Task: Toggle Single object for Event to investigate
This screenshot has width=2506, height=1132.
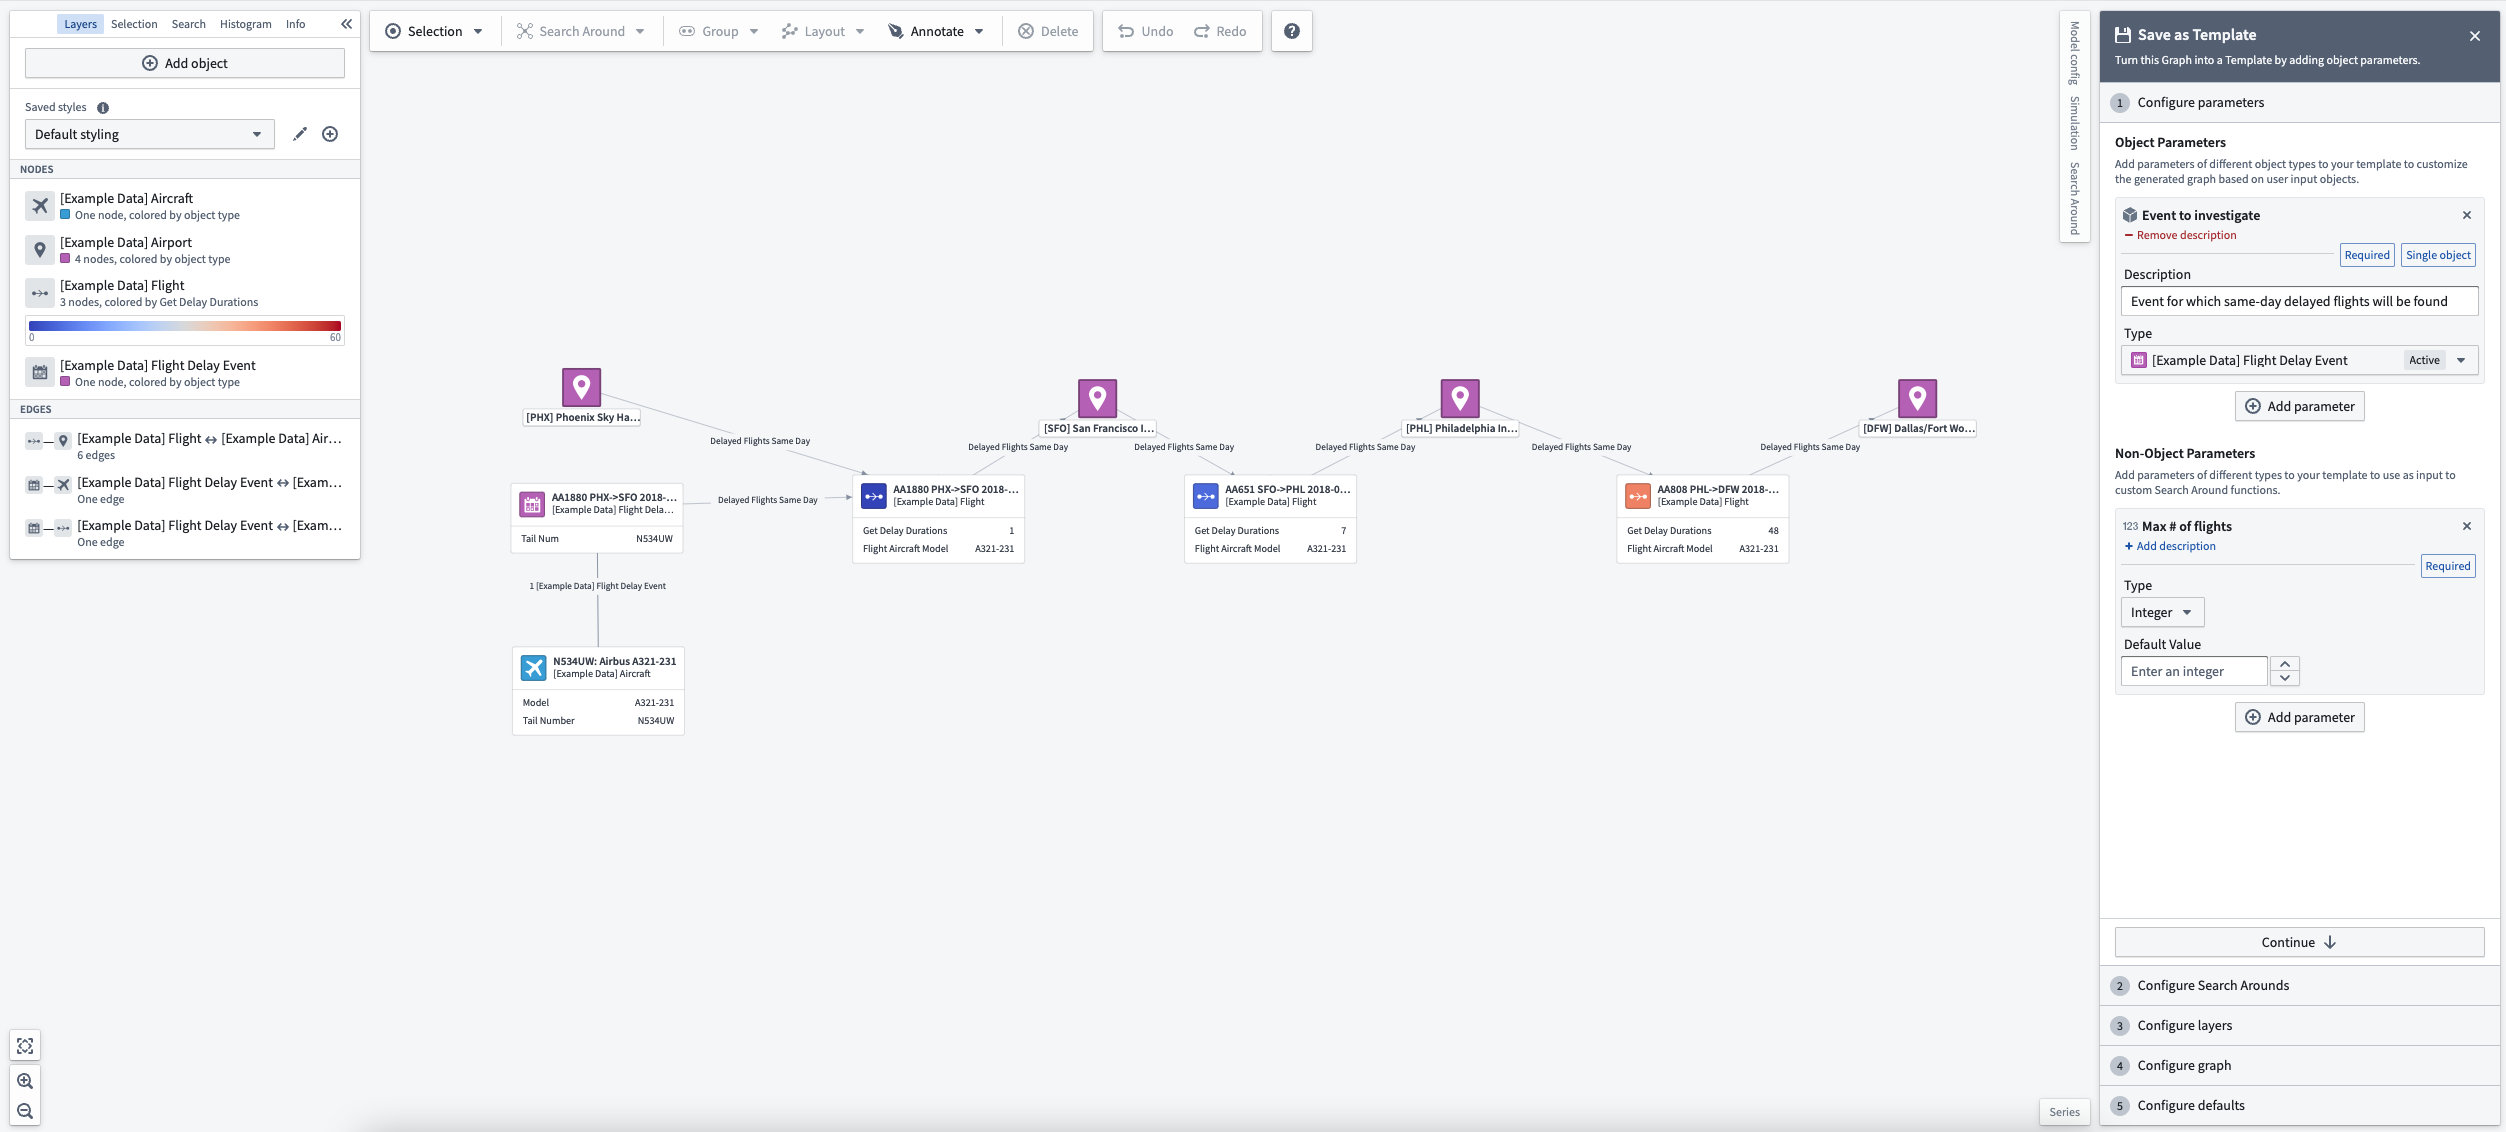Action: click(x=2438, y=255)
